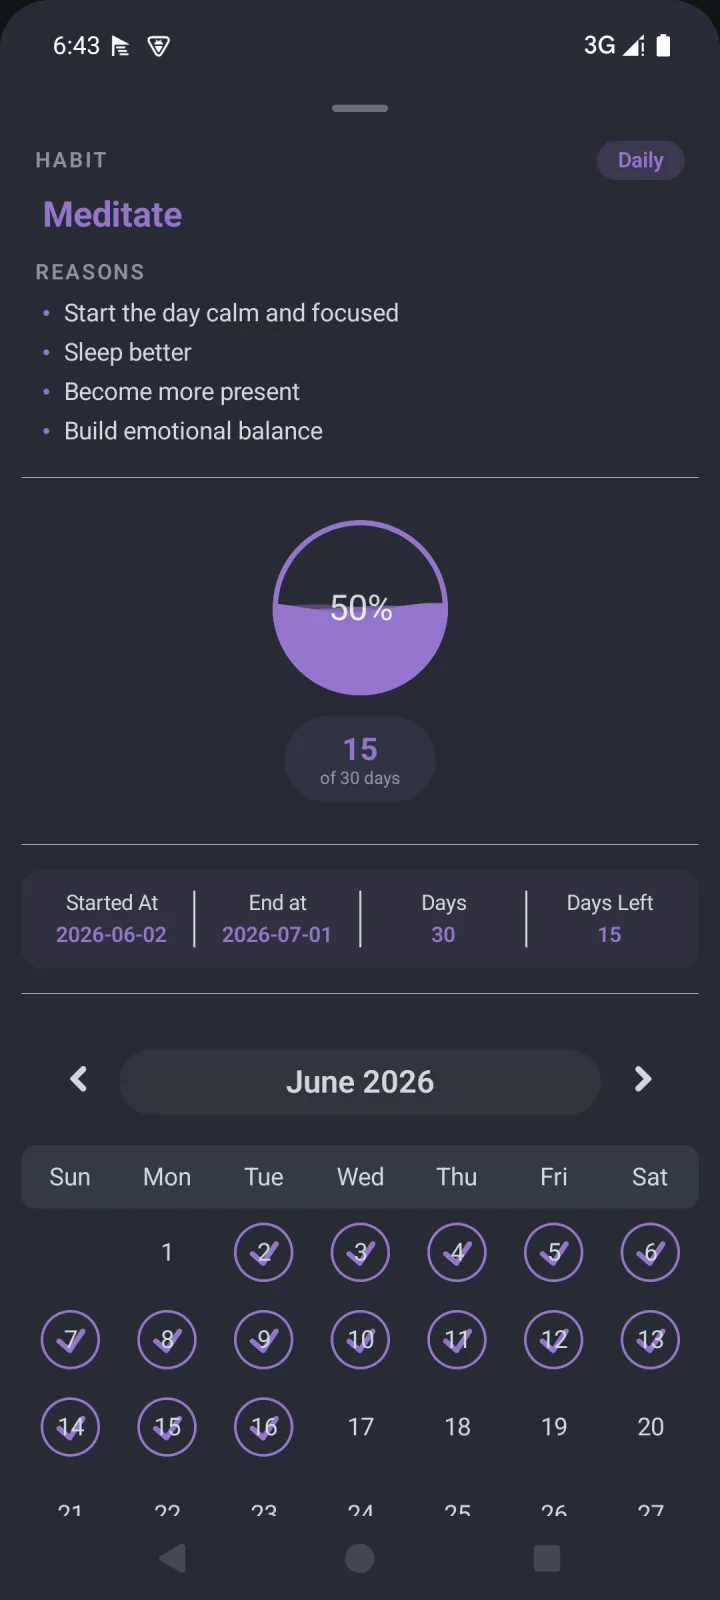The image size is (720, 1600).
Task: Tap the bottom sheet drag handle
Action: pos(360,108)
